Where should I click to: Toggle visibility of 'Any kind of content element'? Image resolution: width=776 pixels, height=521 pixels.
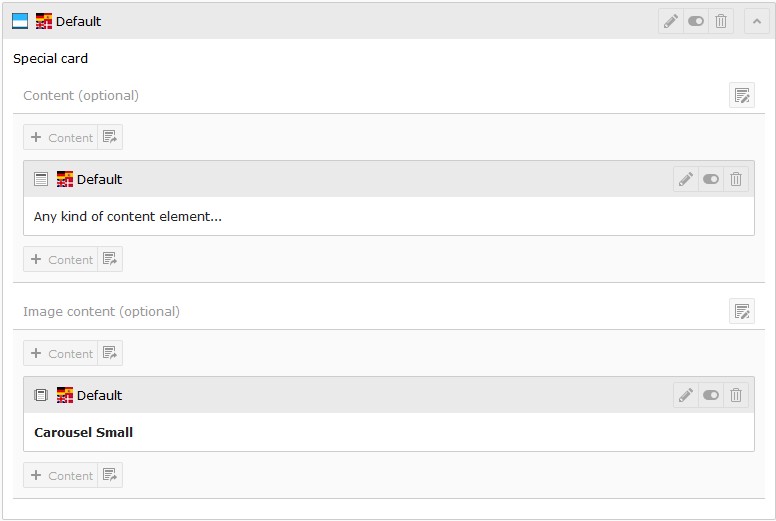pyautogui.click(x=711, y=179)
